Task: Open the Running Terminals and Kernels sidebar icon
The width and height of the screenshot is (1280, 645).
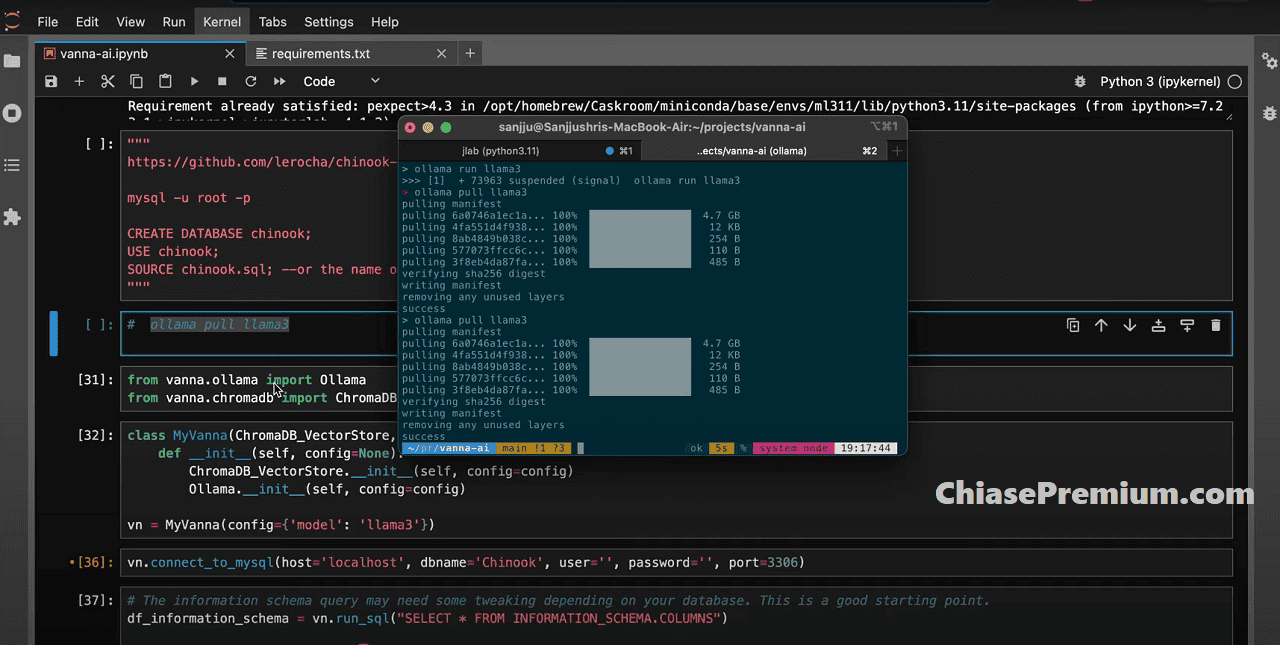Action: (12, 113)
